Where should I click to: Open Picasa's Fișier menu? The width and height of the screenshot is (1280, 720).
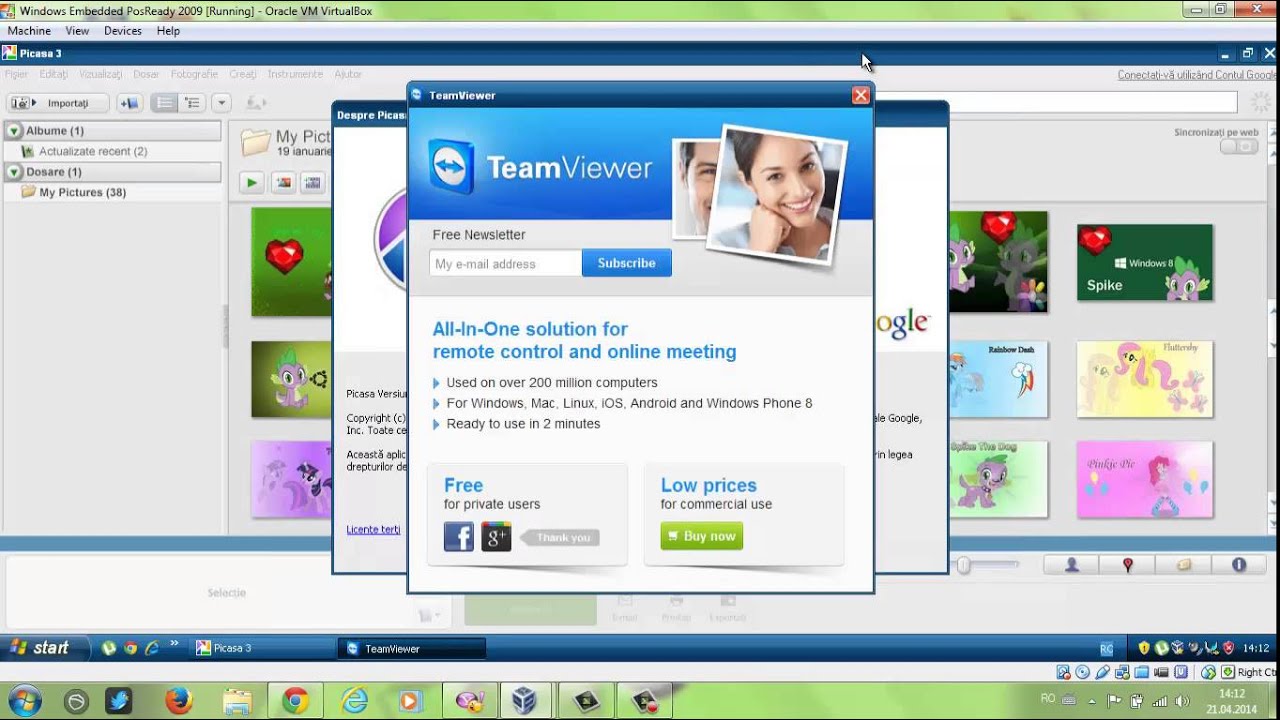16,74
